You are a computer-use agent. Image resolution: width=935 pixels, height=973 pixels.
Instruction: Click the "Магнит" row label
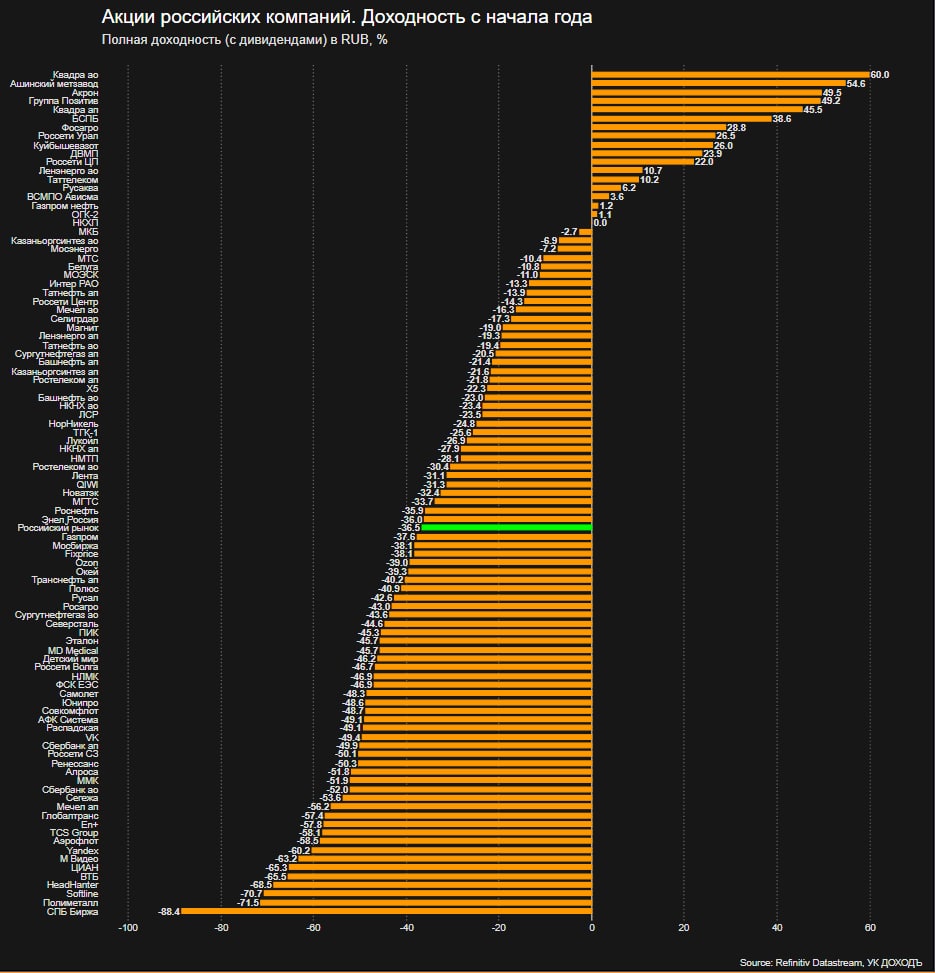(83, 328)
